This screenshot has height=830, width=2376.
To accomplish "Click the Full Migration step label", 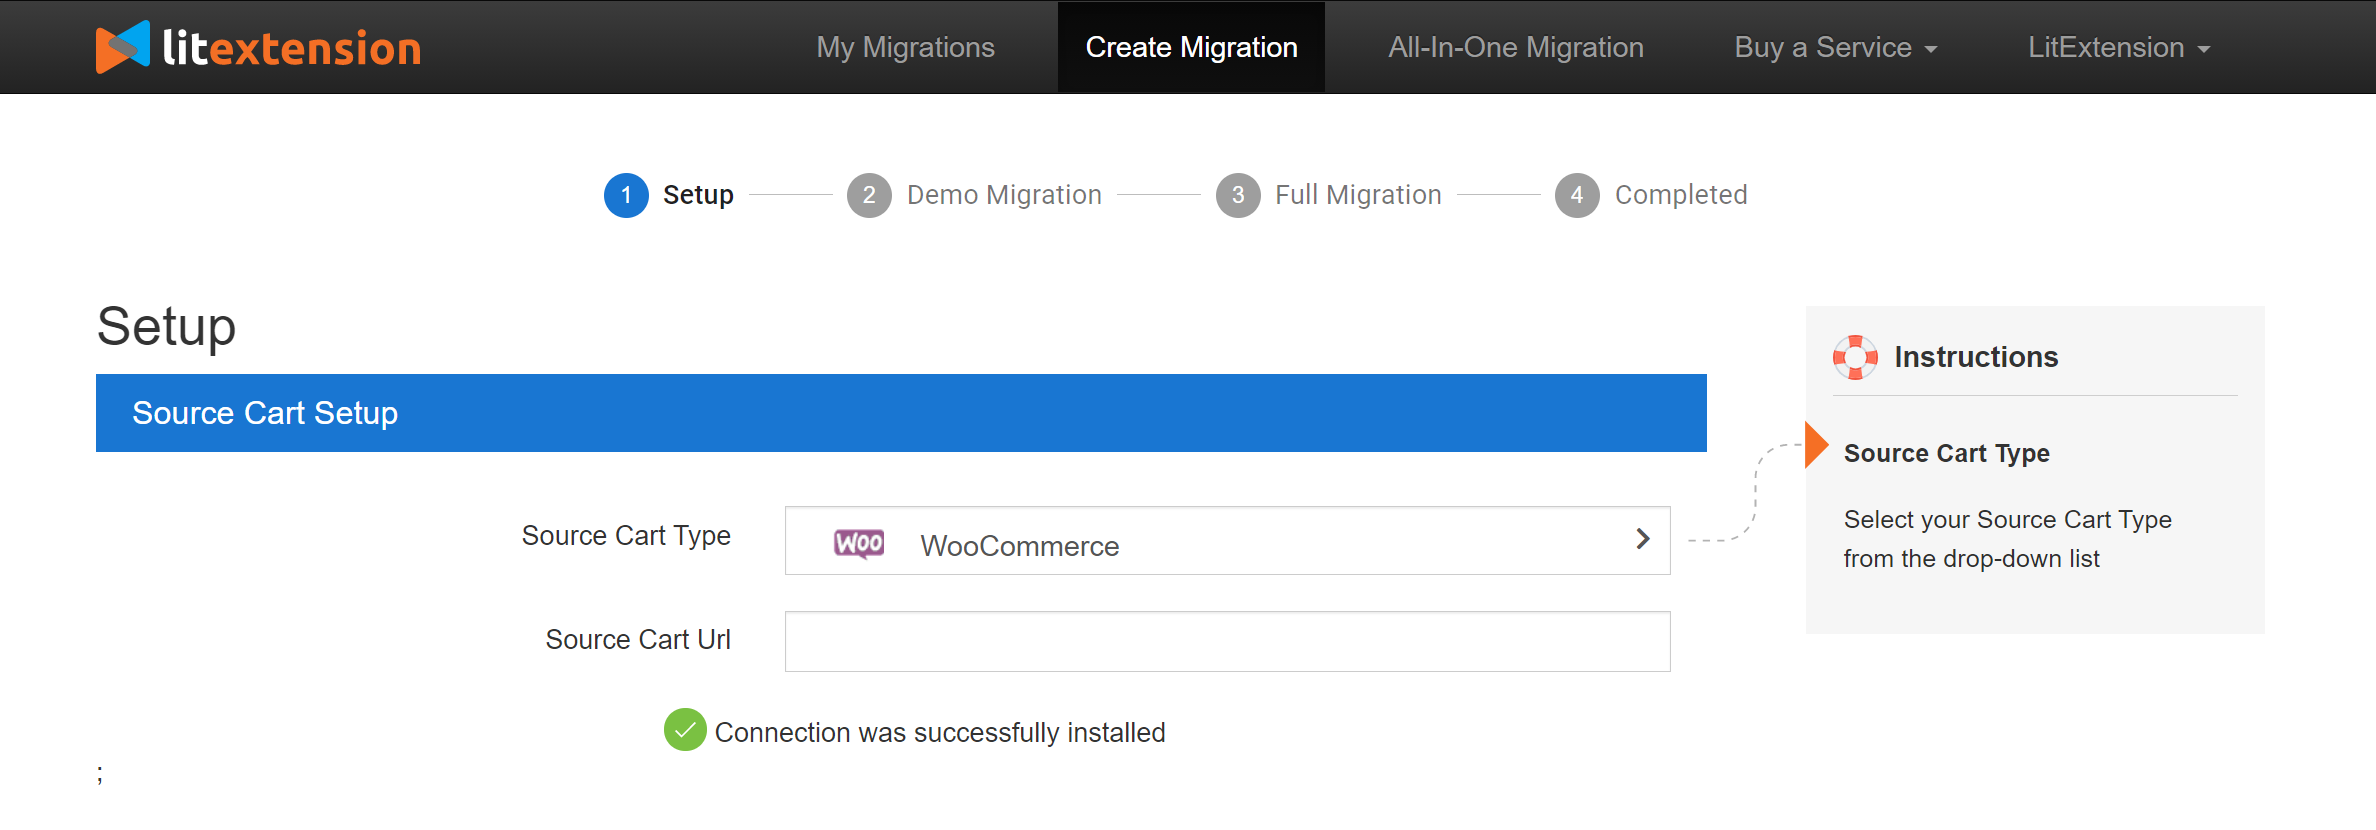I will pos(1358,195).
